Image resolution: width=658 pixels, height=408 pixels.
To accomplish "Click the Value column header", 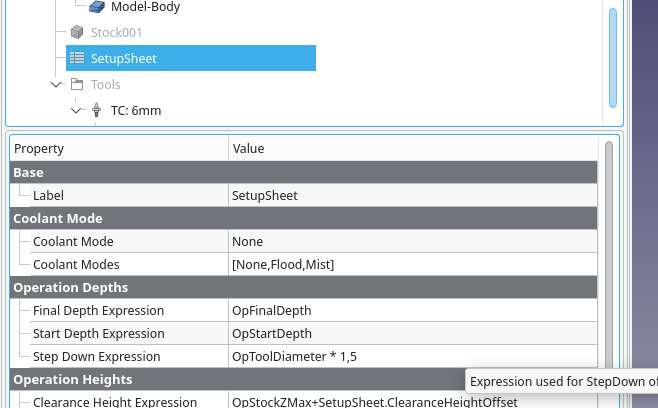I will tap(410, 149).
